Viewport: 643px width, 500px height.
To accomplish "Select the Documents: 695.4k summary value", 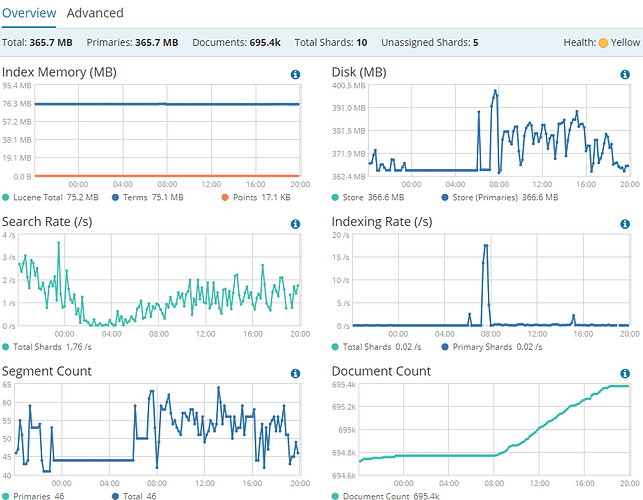I will point(236,43).
